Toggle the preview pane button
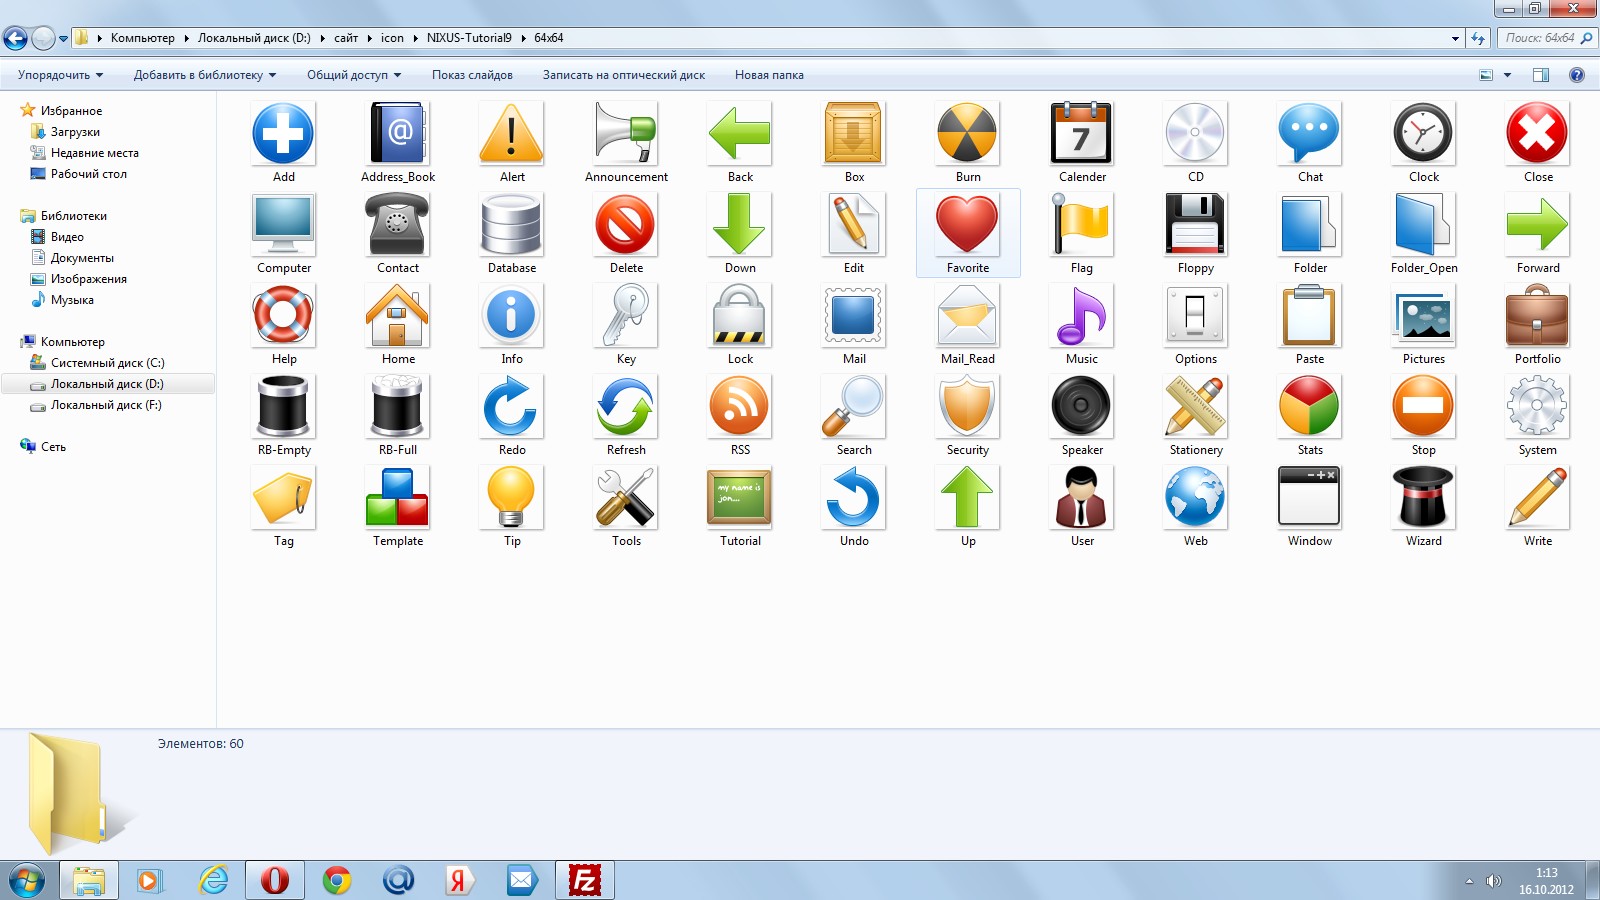Image resolution: width=1600 pixels, height=900 pixels. click(x=1541, y=75)
